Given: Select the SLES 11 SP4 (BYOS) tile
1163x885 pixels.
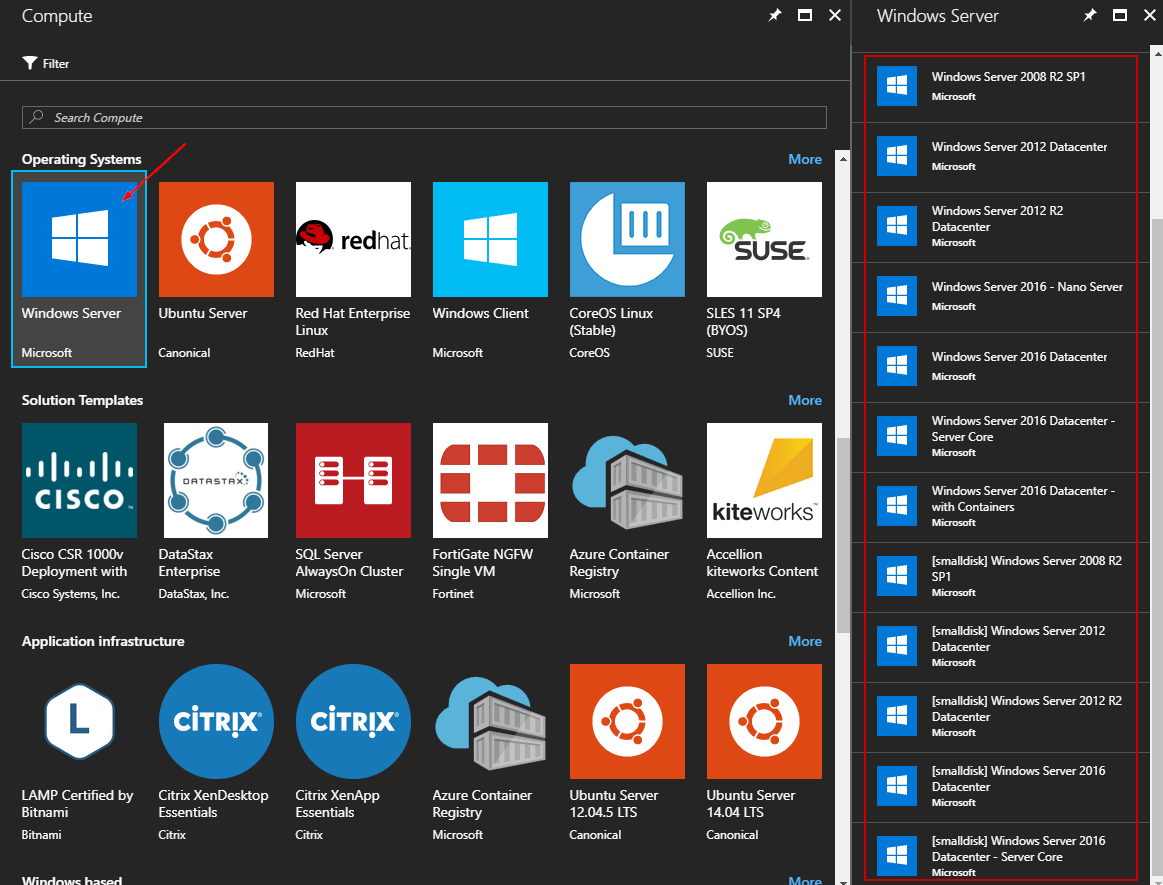Looking at the screenshot, I should [764, 271].
